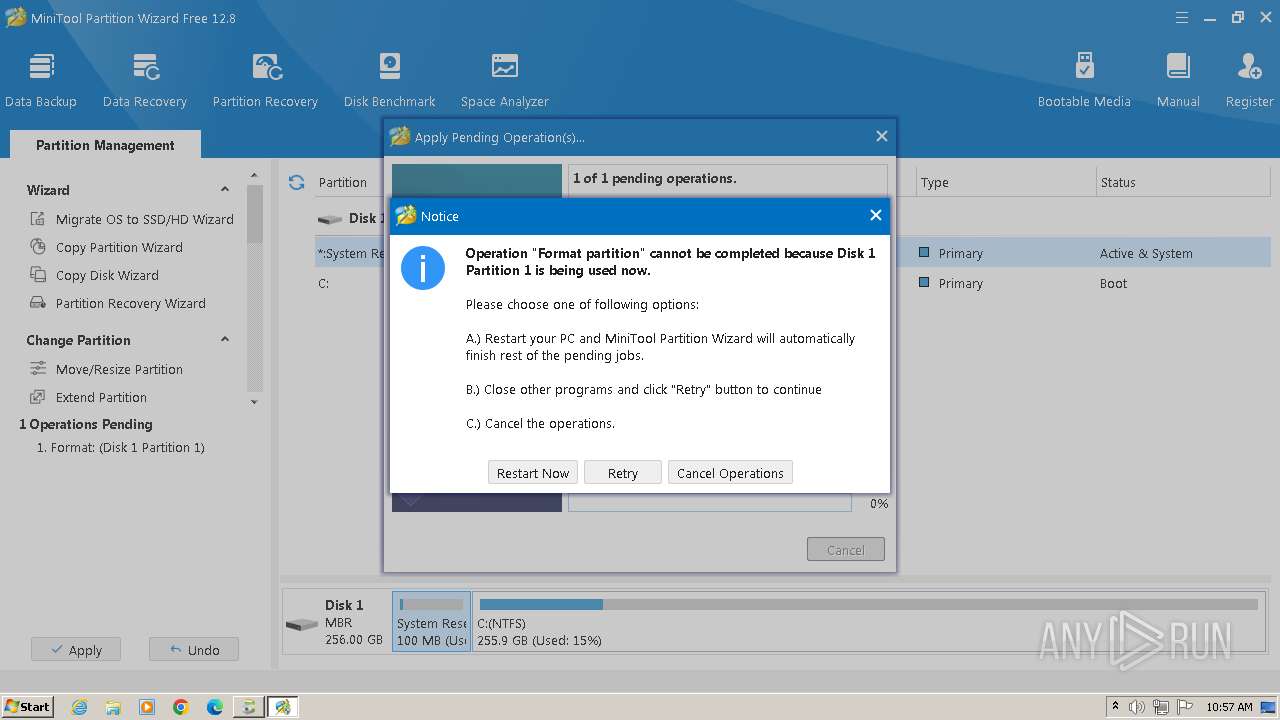Click the Disk 1 drive icon in disk map
This screenshot has width=1280, height=720.
(x=301, y=625)
